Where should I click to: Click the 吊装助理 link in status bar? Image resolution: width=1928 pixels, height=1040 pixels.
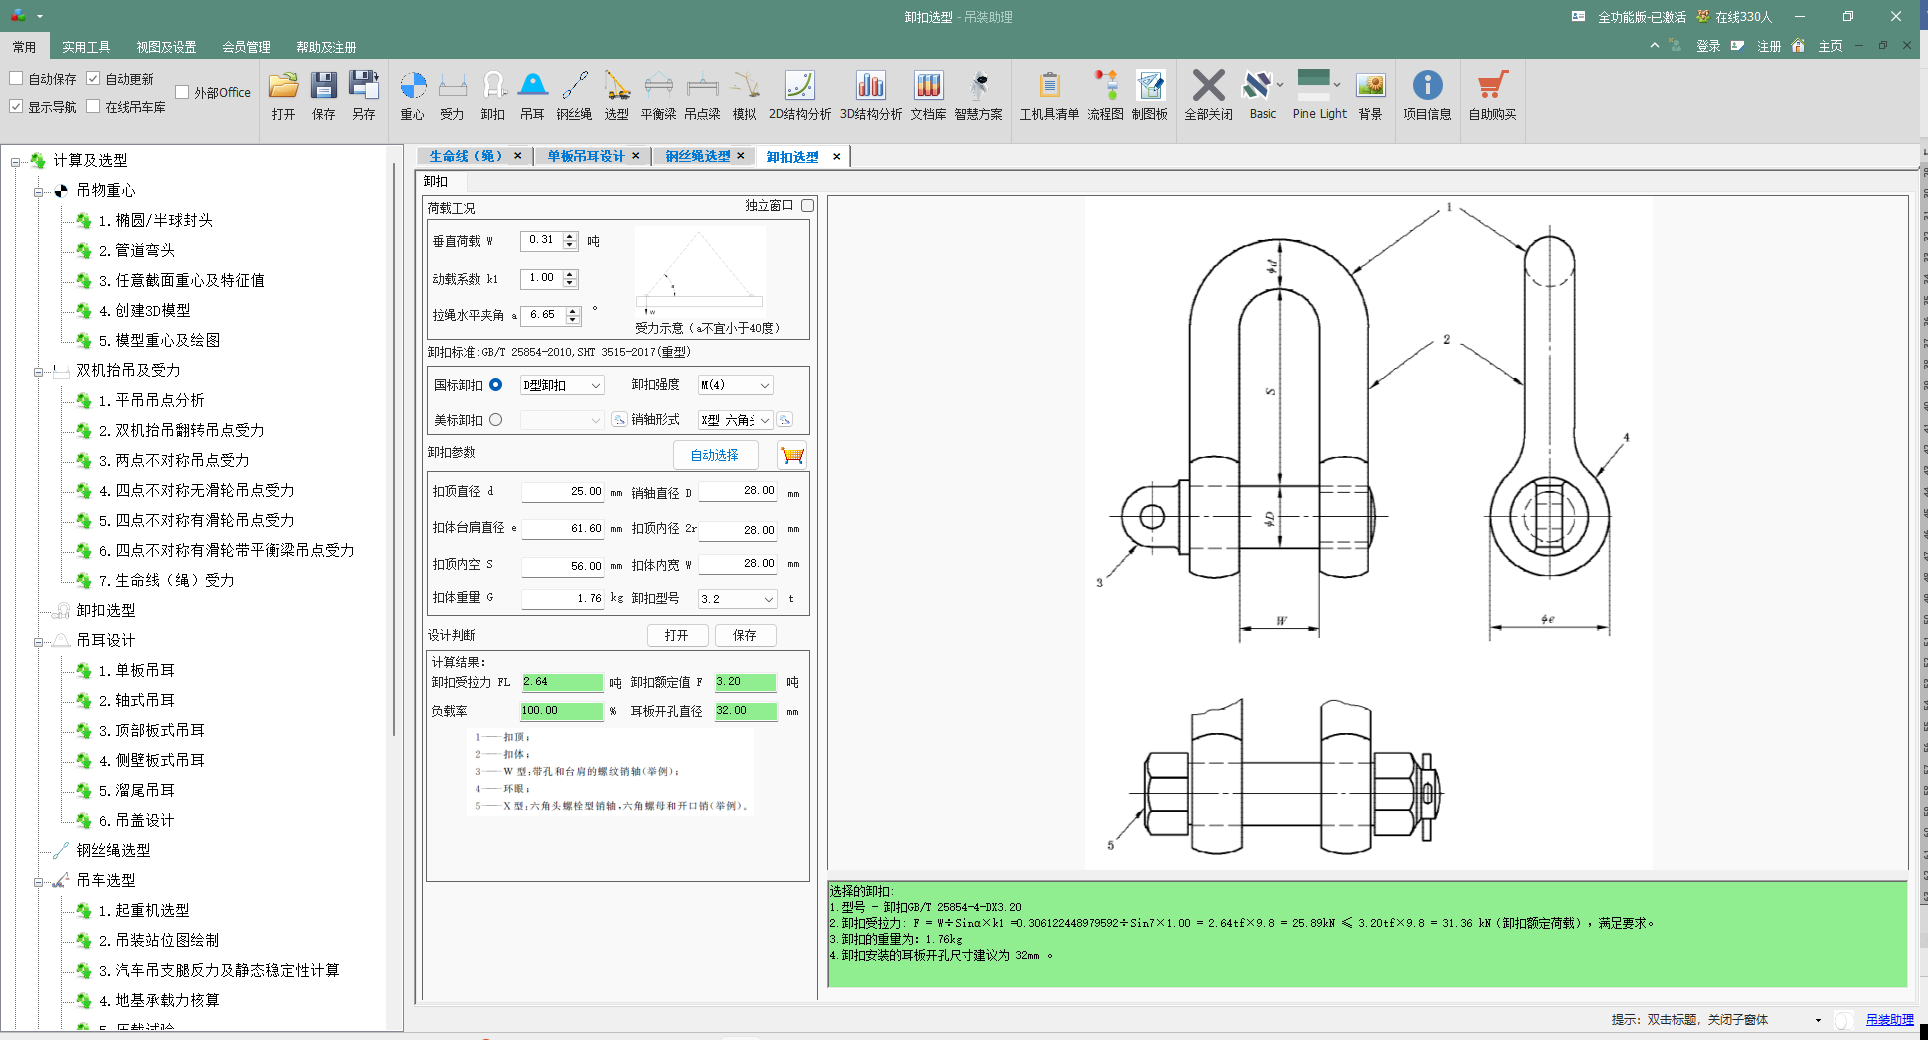(1889, 1020)
